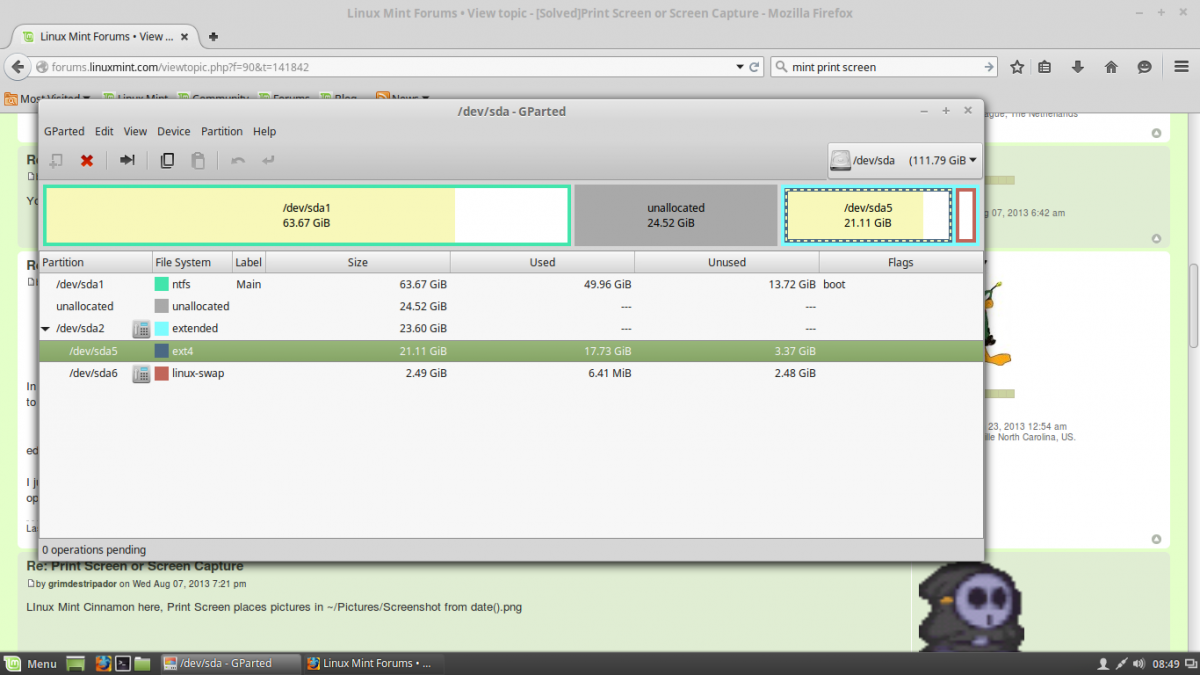Open the /dev/sda device selector dropdown
Screen dimensions: 1200x675
point(904,160)
